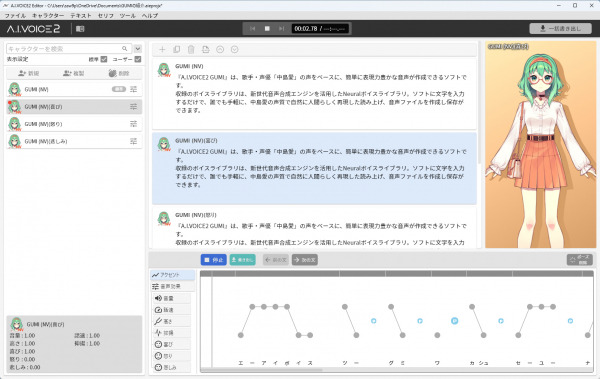Click the stop square in top transport
The height and width of the screenshot is (379, 600).
[267, 29]
